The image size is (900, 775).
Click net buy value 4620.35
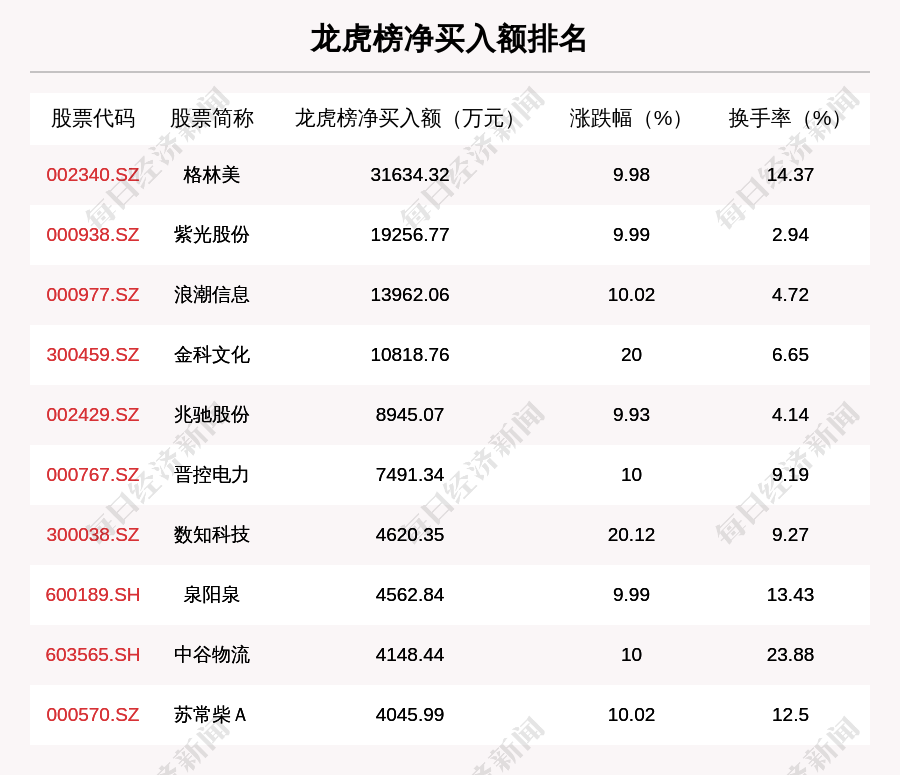[410, 534]
